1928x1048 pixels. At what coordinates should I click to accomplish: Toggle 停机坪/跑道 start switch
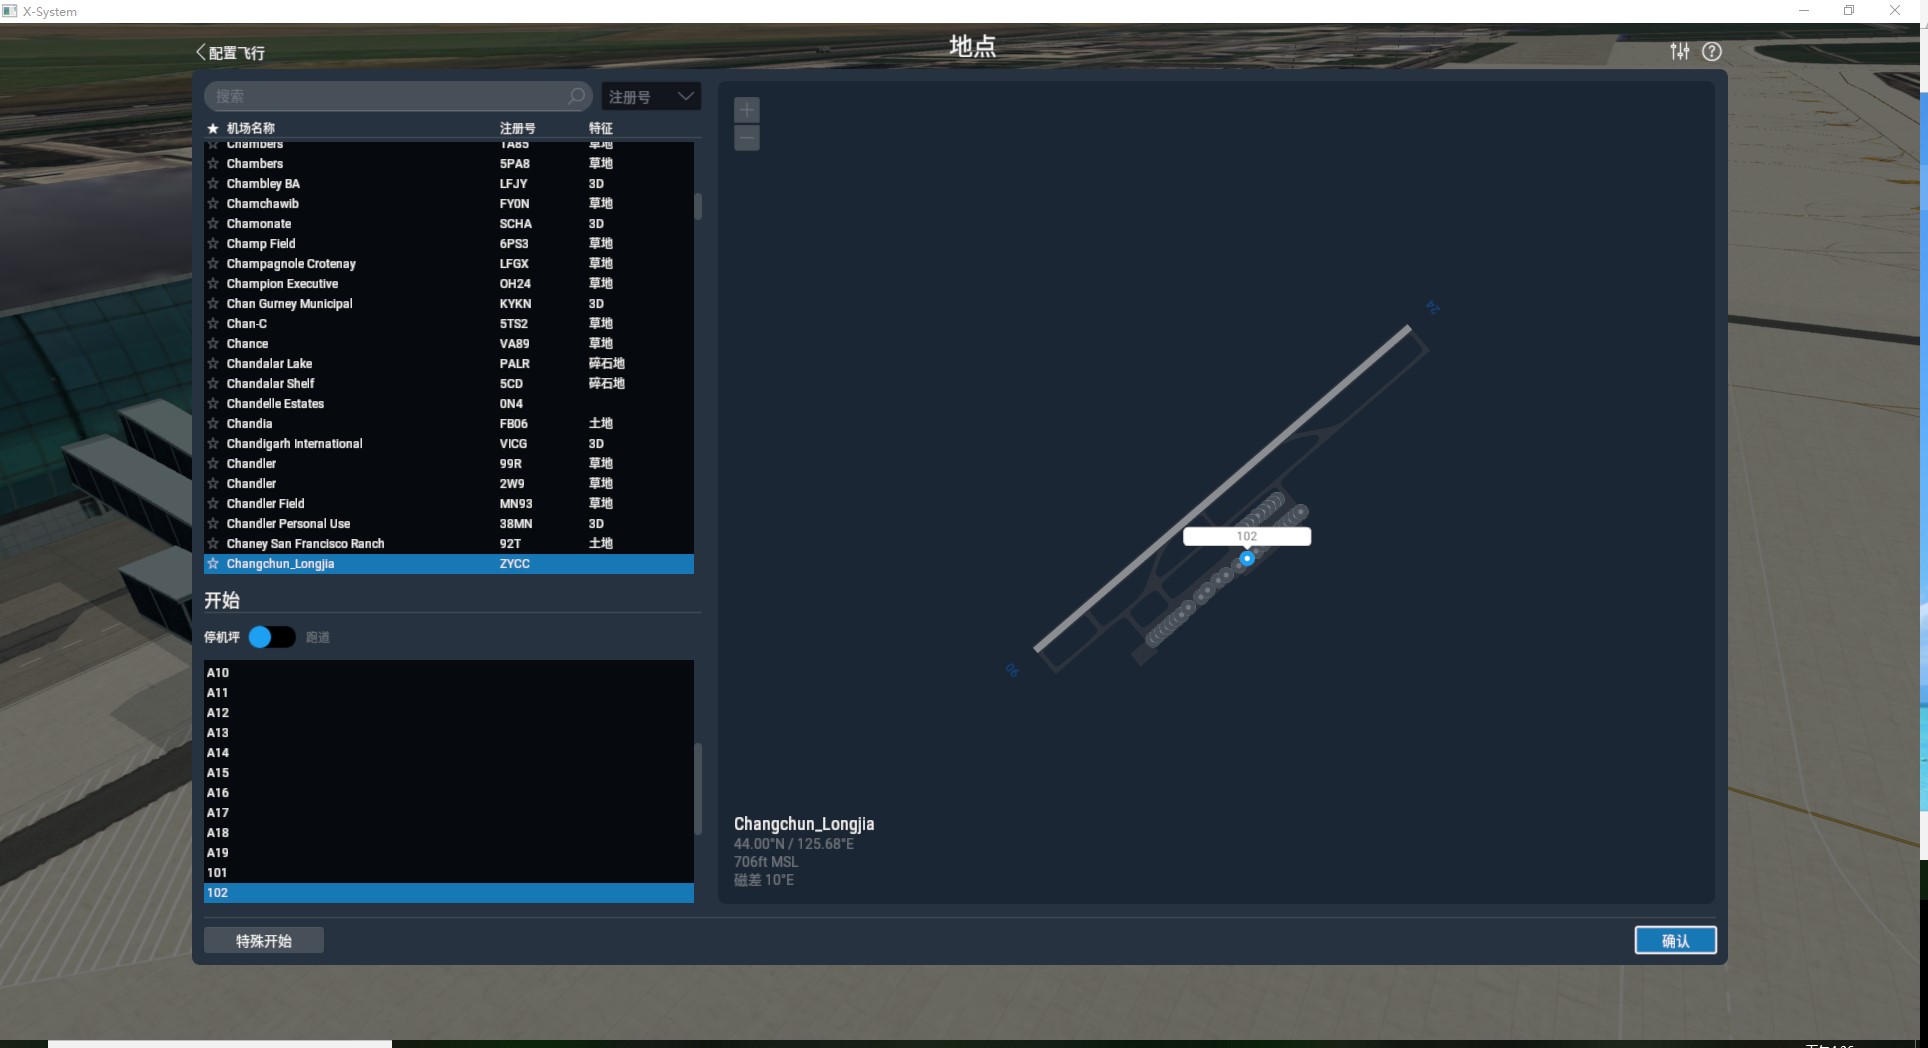272,637
